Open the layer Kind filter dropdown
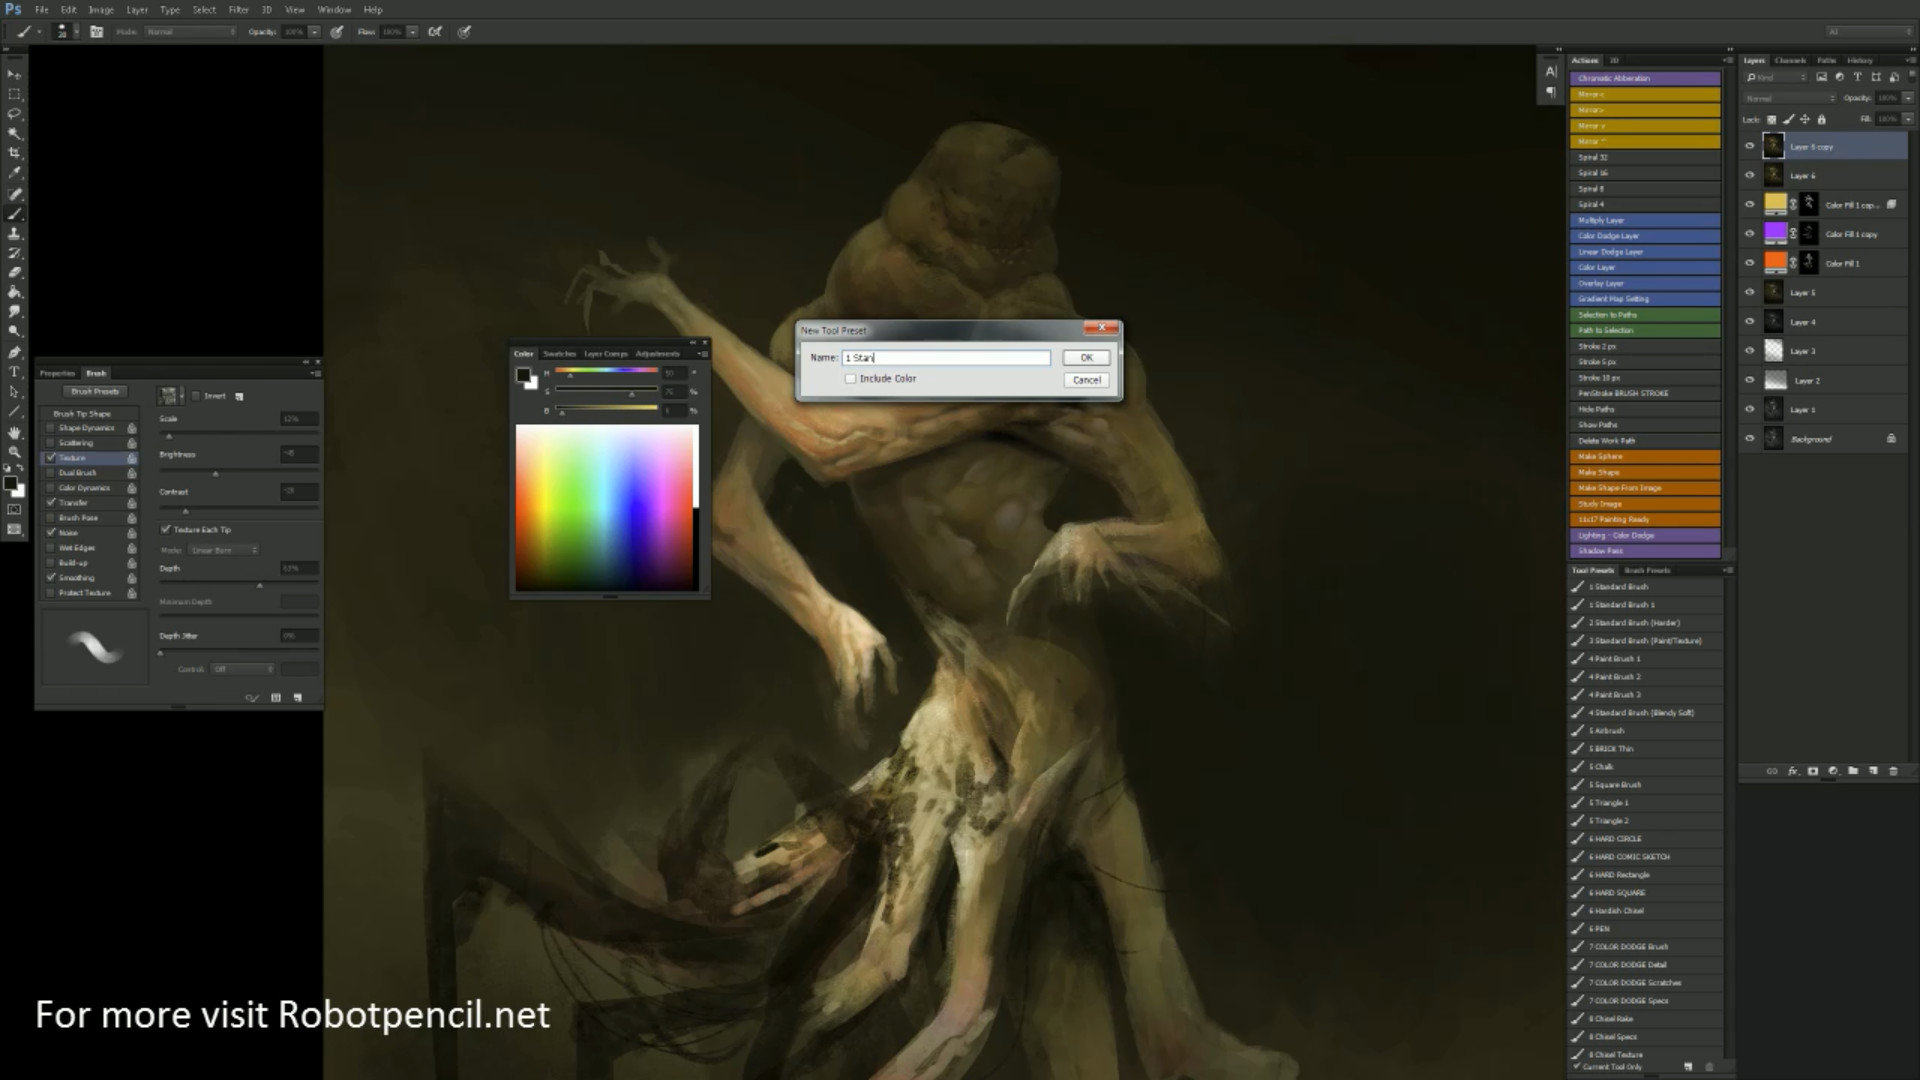This screenshot has width=1920, height=1080. click(1777, 77)
